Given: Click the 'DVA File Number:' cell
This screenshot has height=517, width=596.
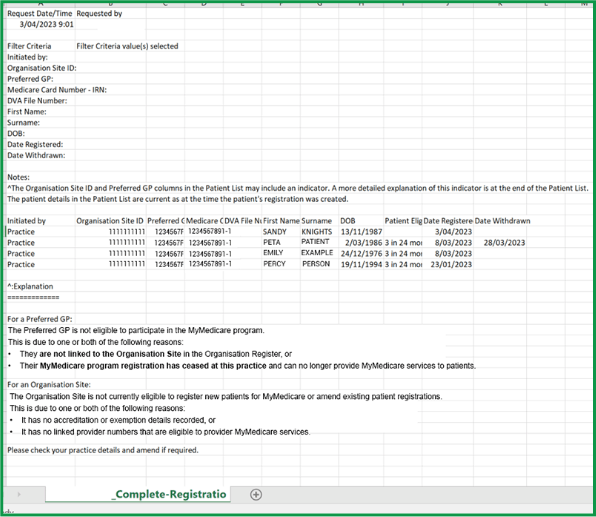Looking at the screenshot, I should (37, 101).
